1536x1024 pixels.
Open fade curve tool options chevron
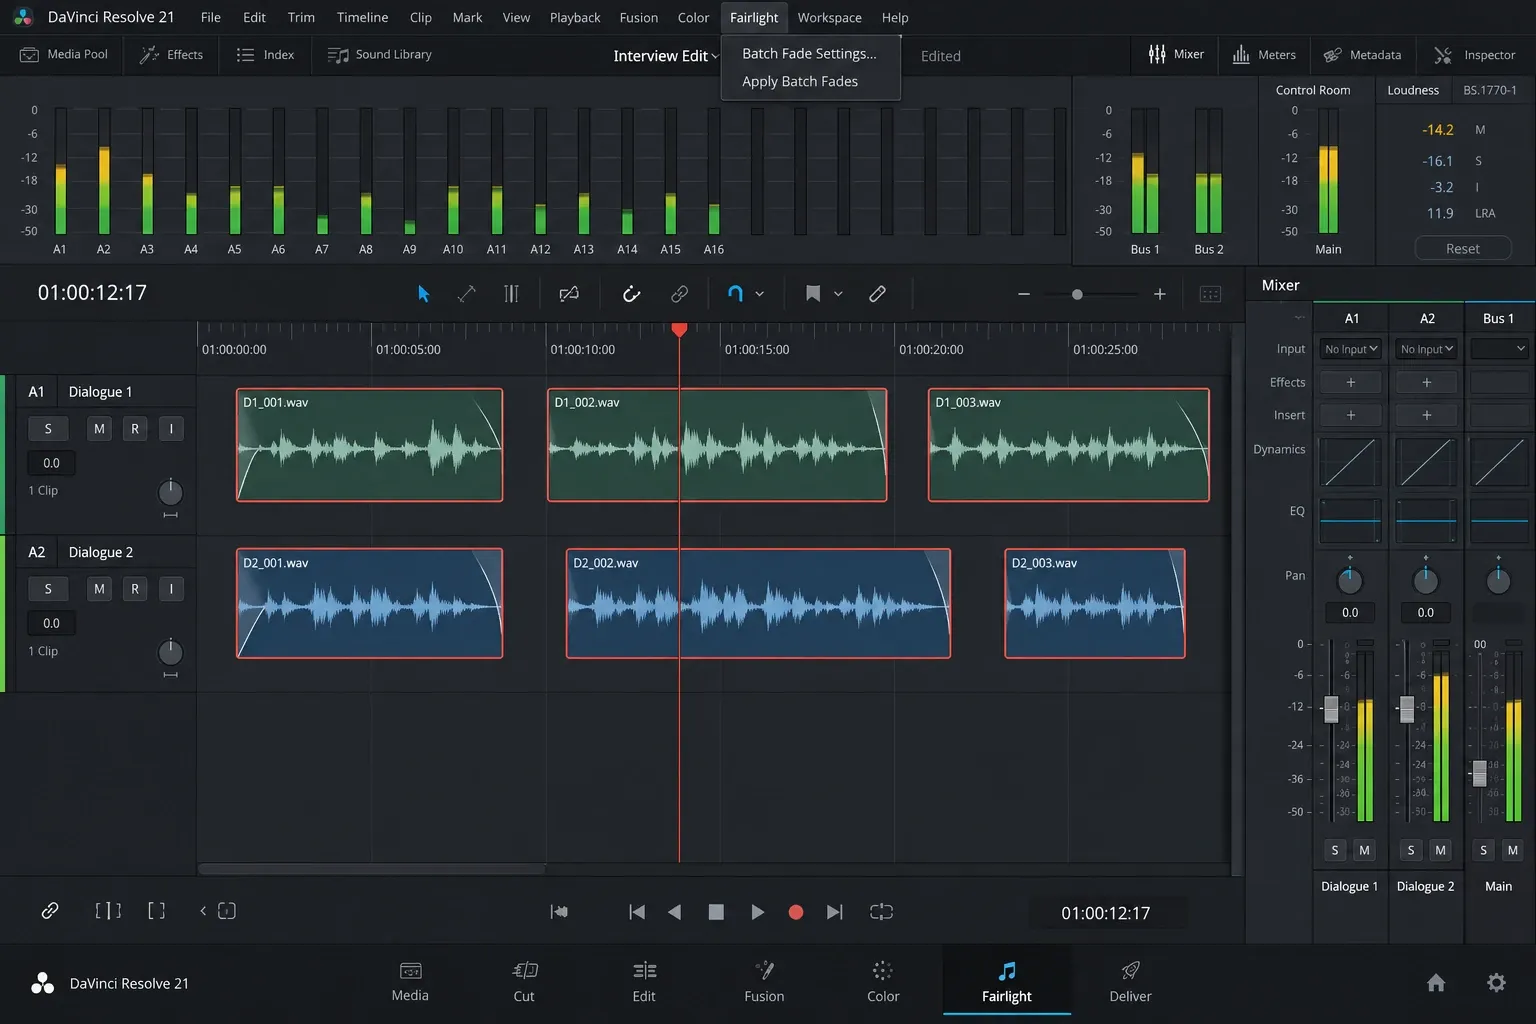(760, 294)
